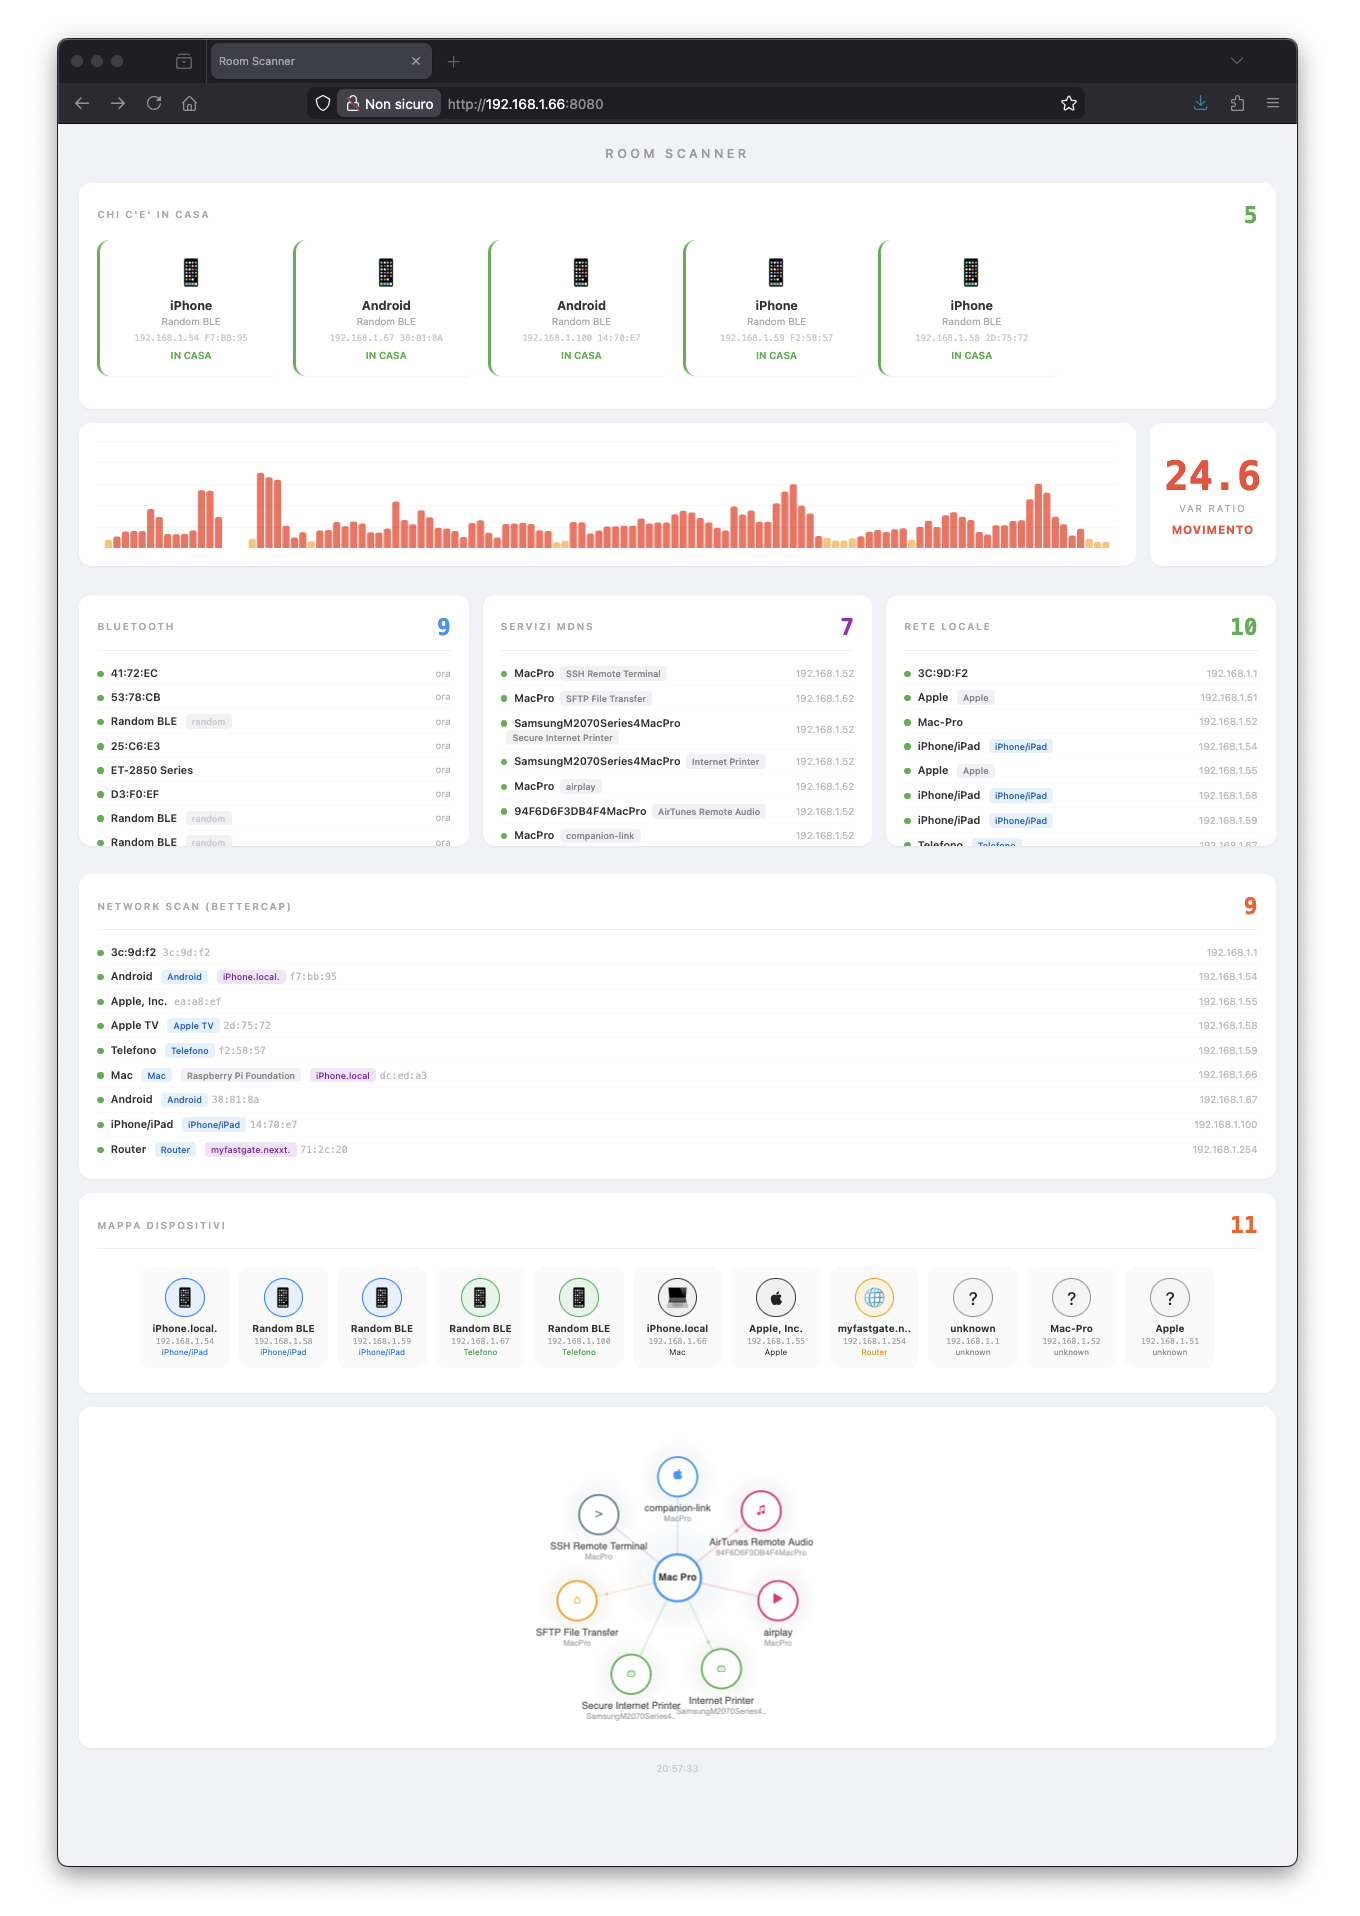Click the iPhone.local. phone icon 192.168.1.54
The height and width of the screenshot is (1916, 1360).
tap(185, 1298)
